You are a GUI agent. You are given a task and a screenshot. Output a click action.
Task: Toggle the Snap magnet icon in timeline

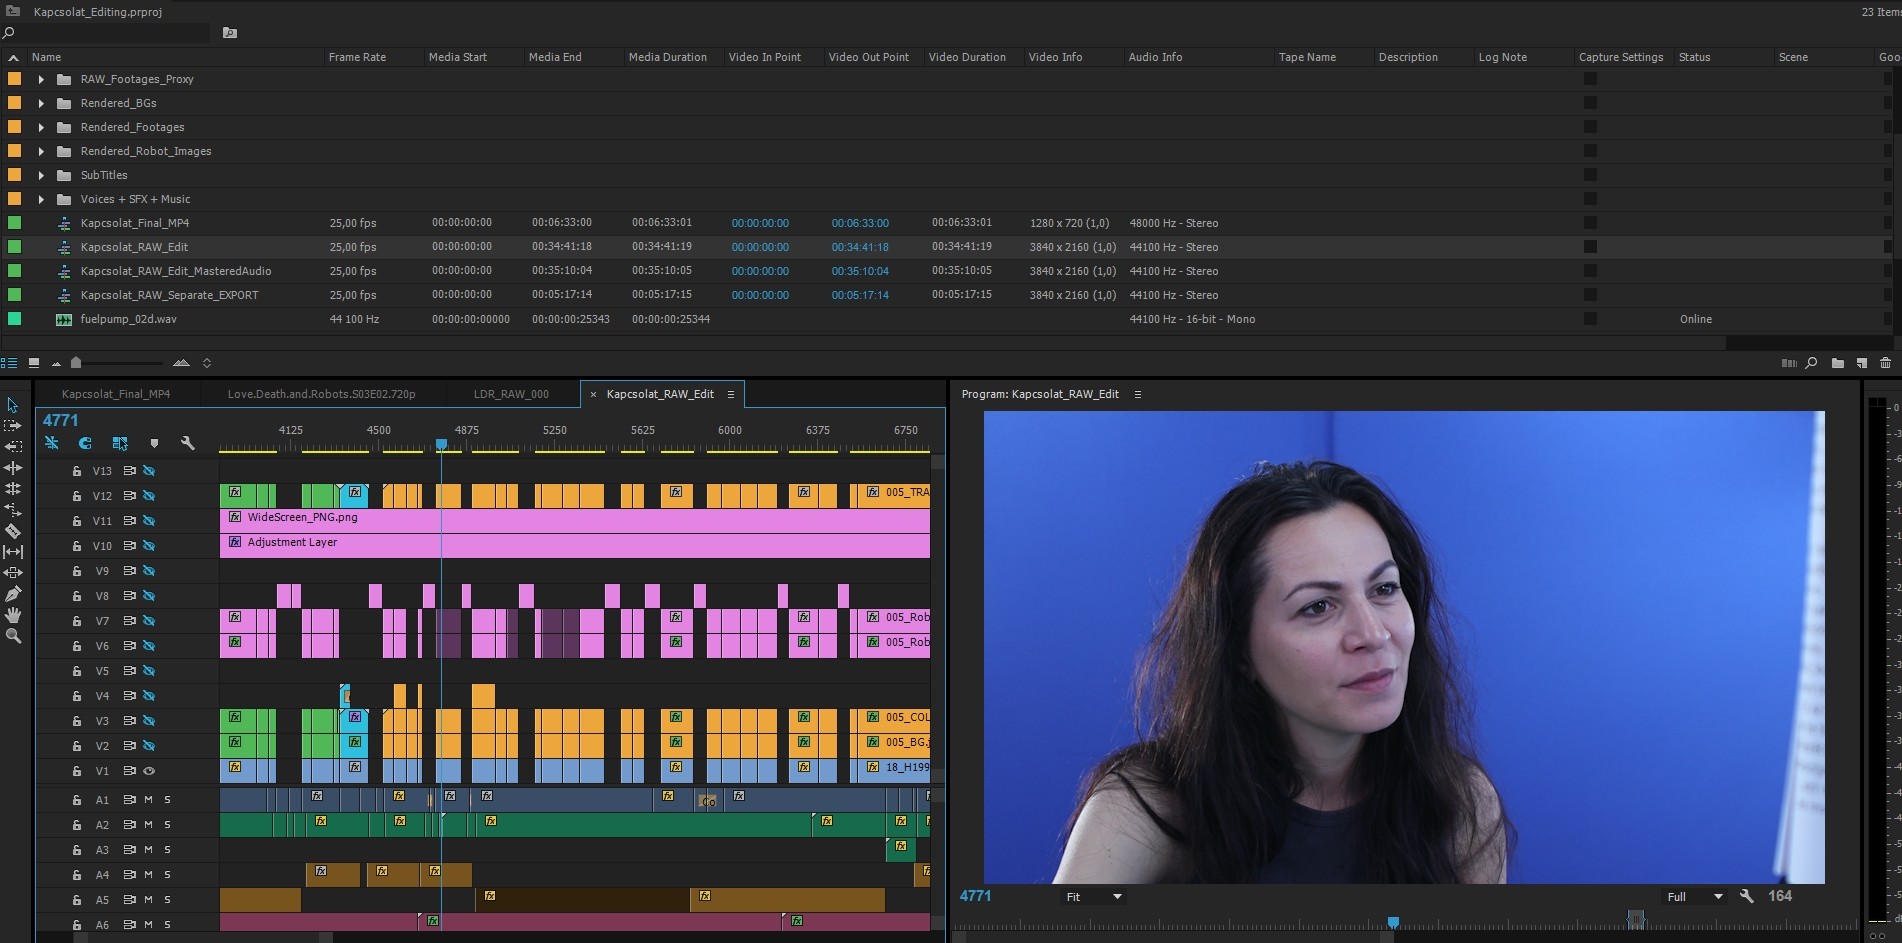[x=85, y=443]
